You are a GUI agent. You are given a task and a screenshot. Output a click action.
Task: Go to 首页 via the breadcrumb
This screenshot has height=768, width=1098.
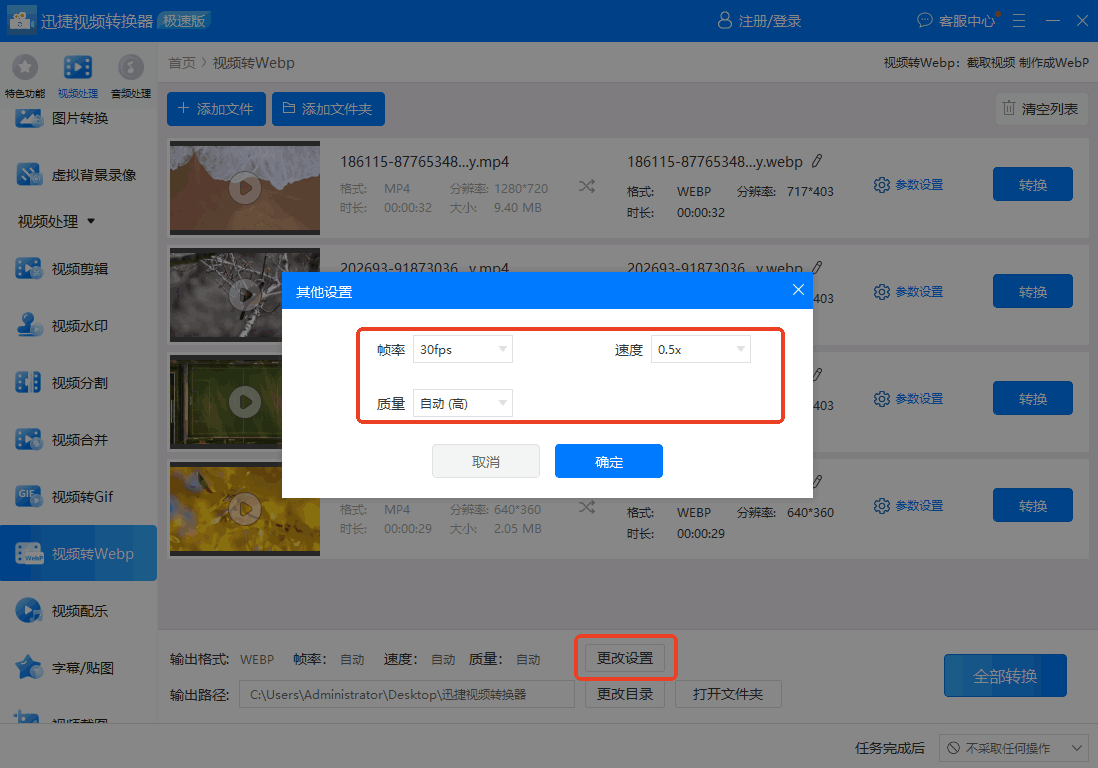click(x=181, y=61)
